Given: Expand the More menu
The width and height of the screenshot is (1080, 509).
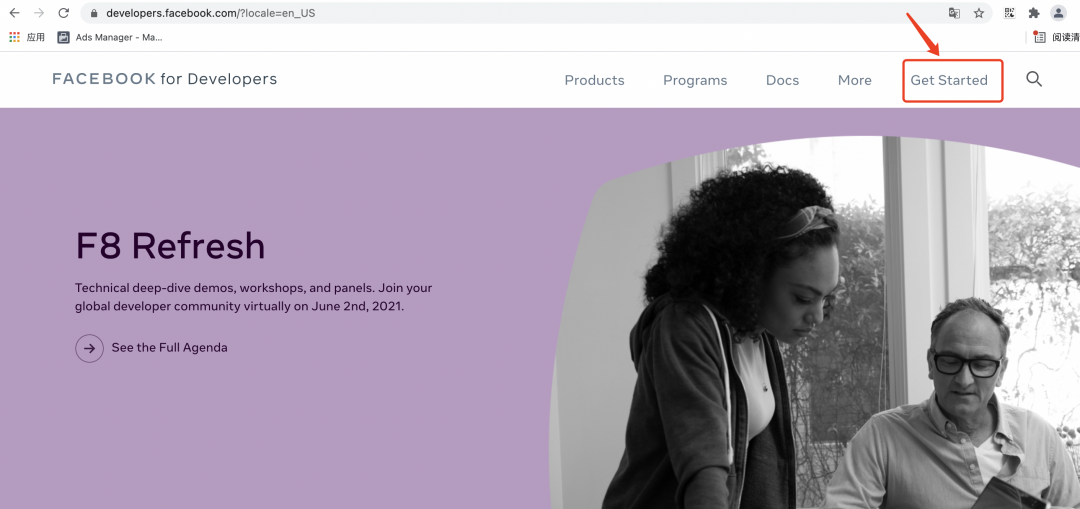Looking at the screenshot, I should [855, 81].
